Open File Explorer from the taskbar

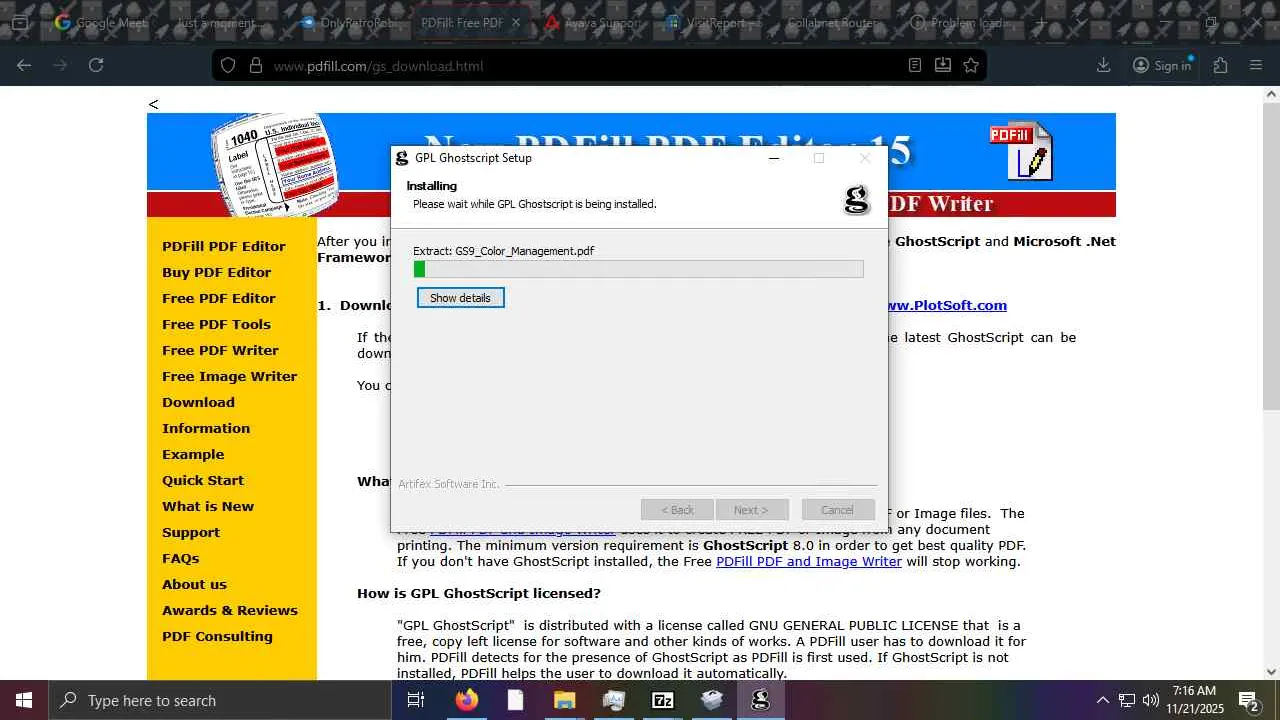(564, 700)
